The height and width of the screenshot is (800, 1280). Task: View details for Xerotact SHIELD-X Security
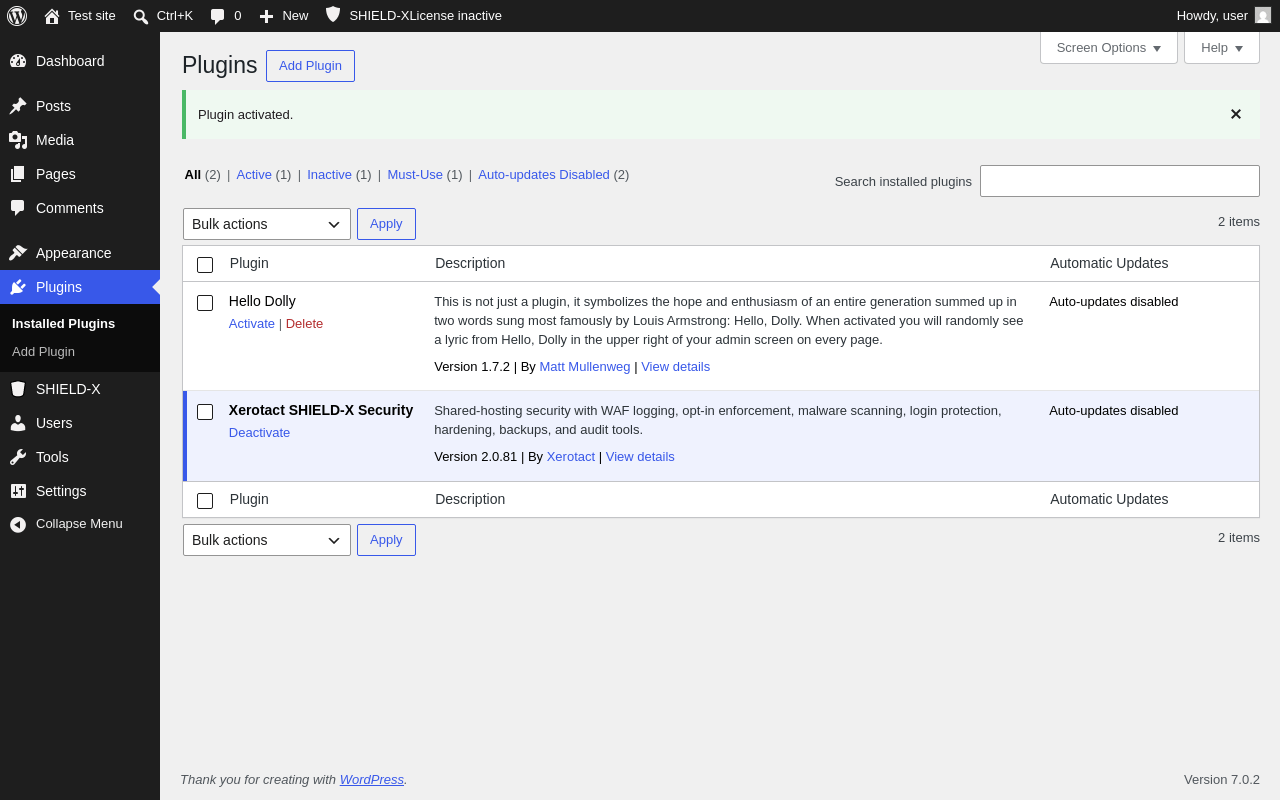point(640,456)
